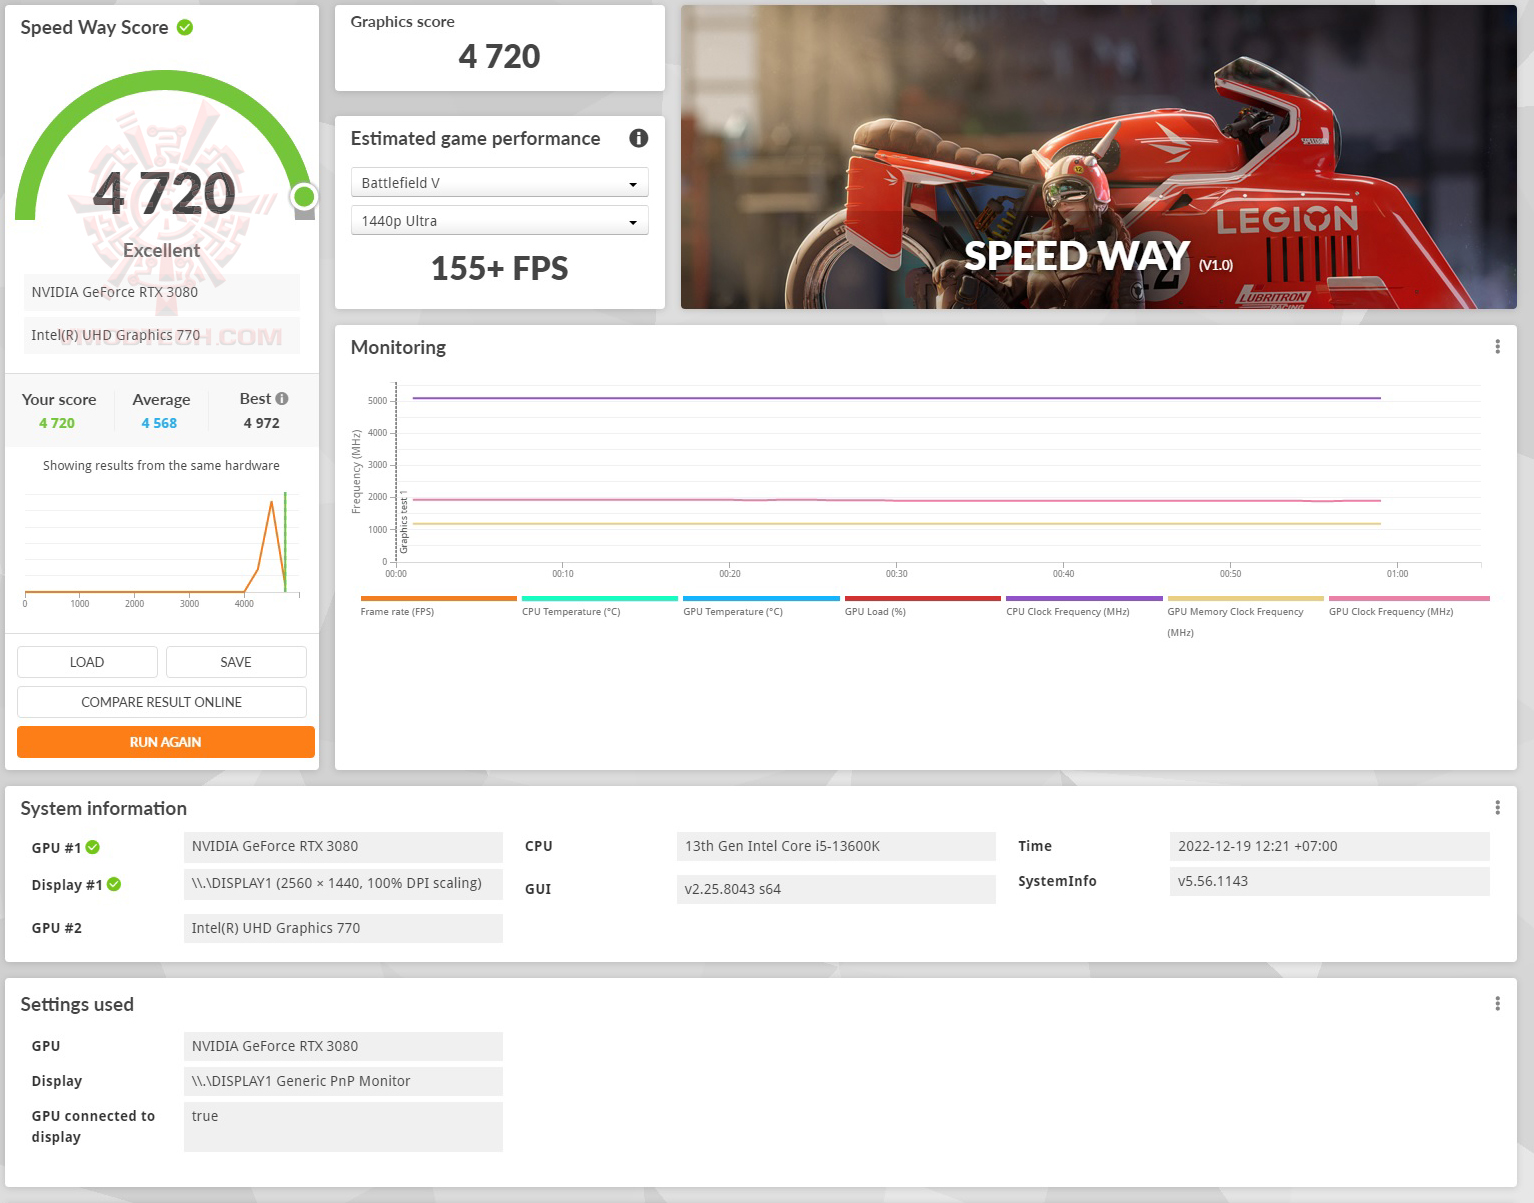The width and height of the screenshot is (1534, 1203).
Task: Click the Average score value 4 568
Action: (159, 423)
